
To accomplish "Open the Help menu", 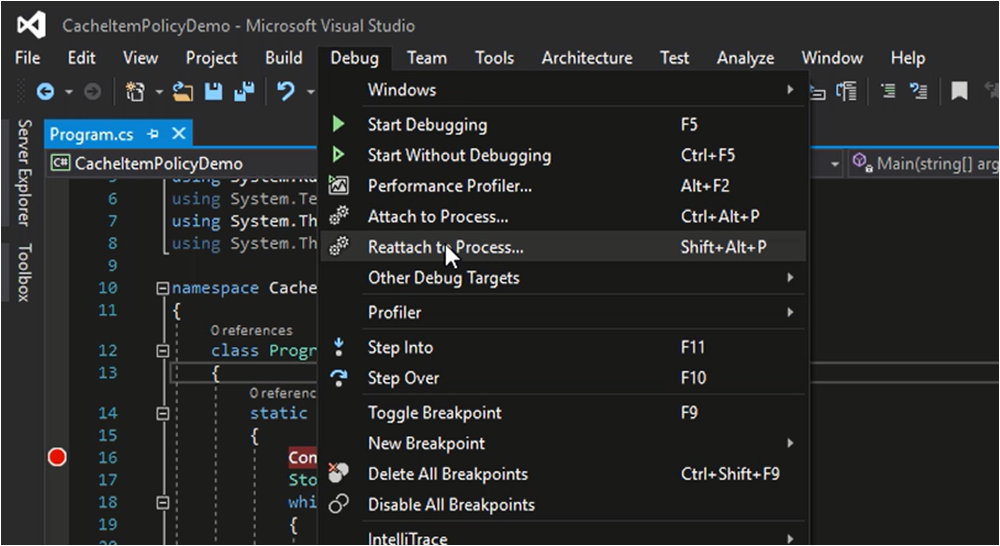I will coord(908,58).
